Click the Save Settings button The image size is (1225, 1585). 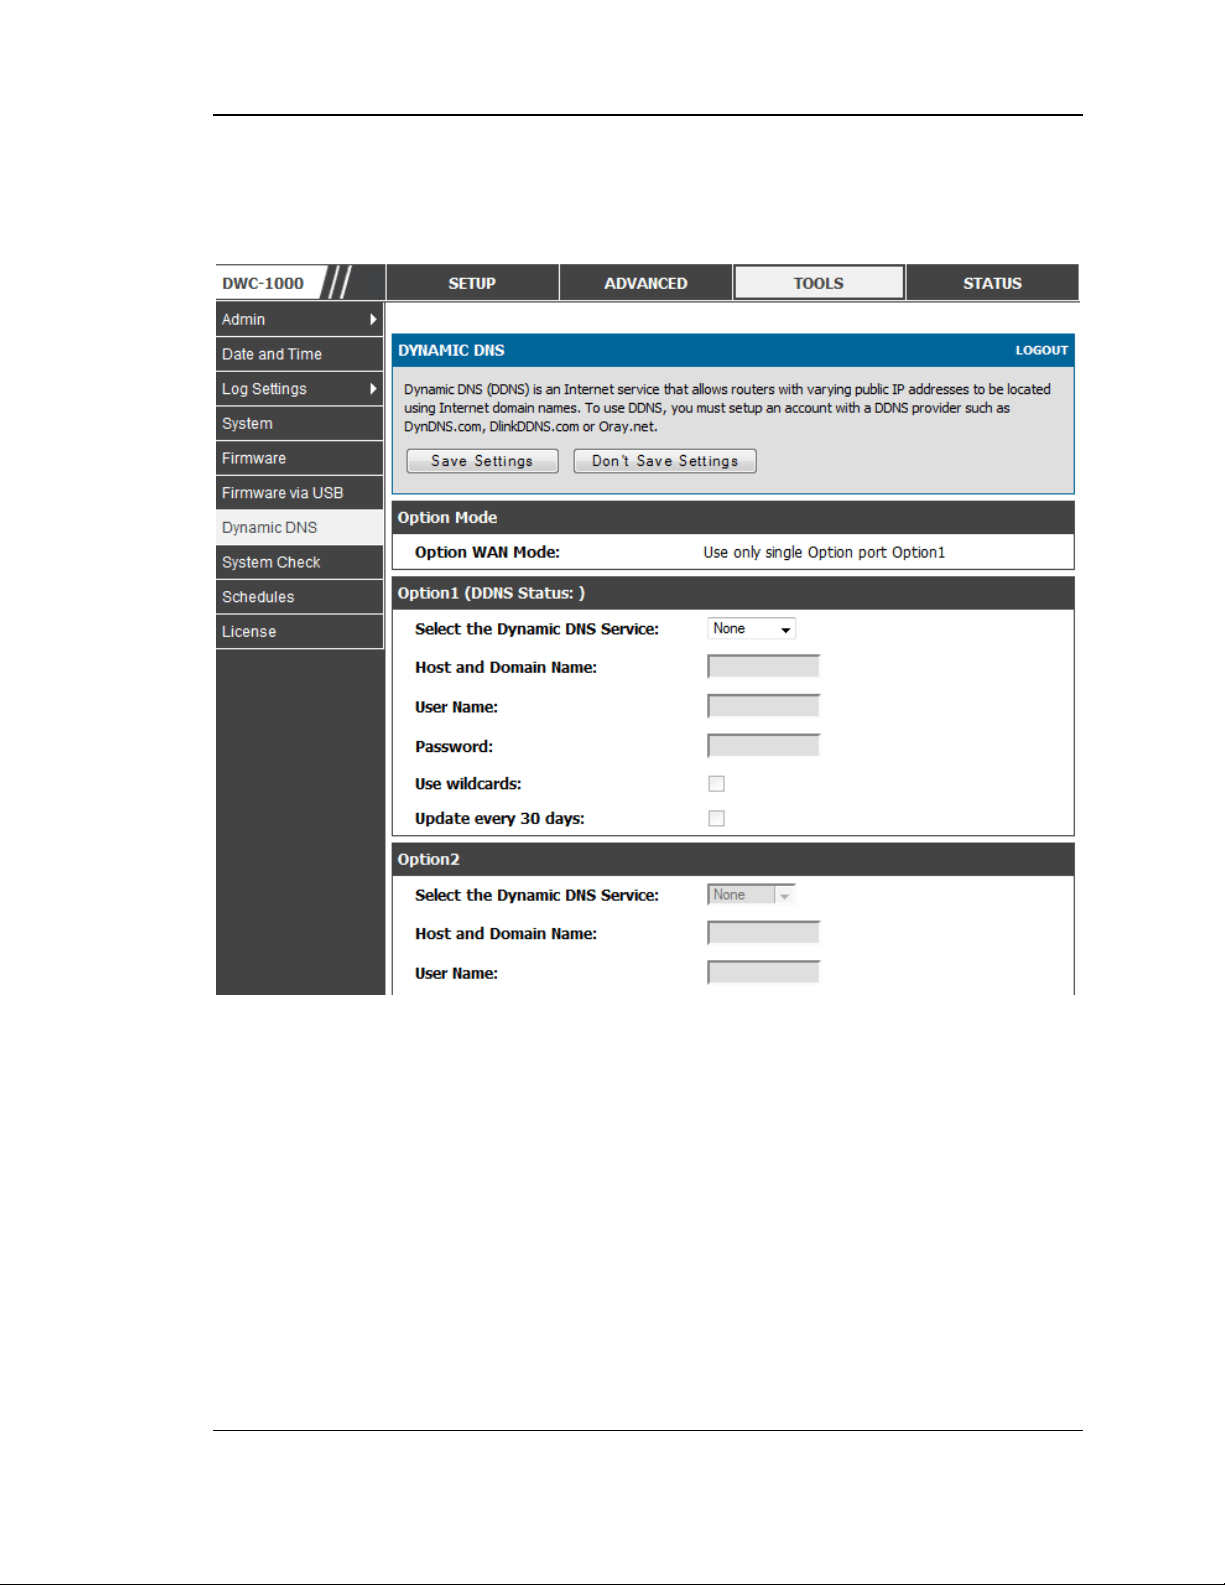pos(482,461)
